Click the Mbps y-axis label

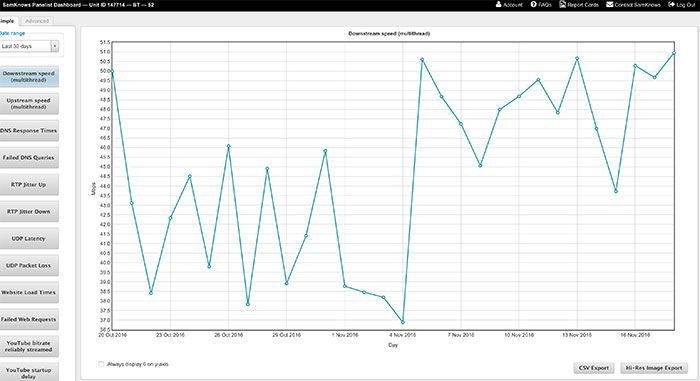click(93, 188)
